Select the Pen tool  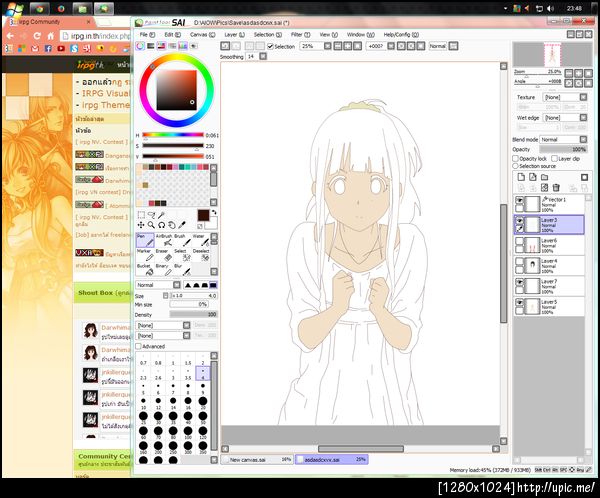[x=145, y=240]
